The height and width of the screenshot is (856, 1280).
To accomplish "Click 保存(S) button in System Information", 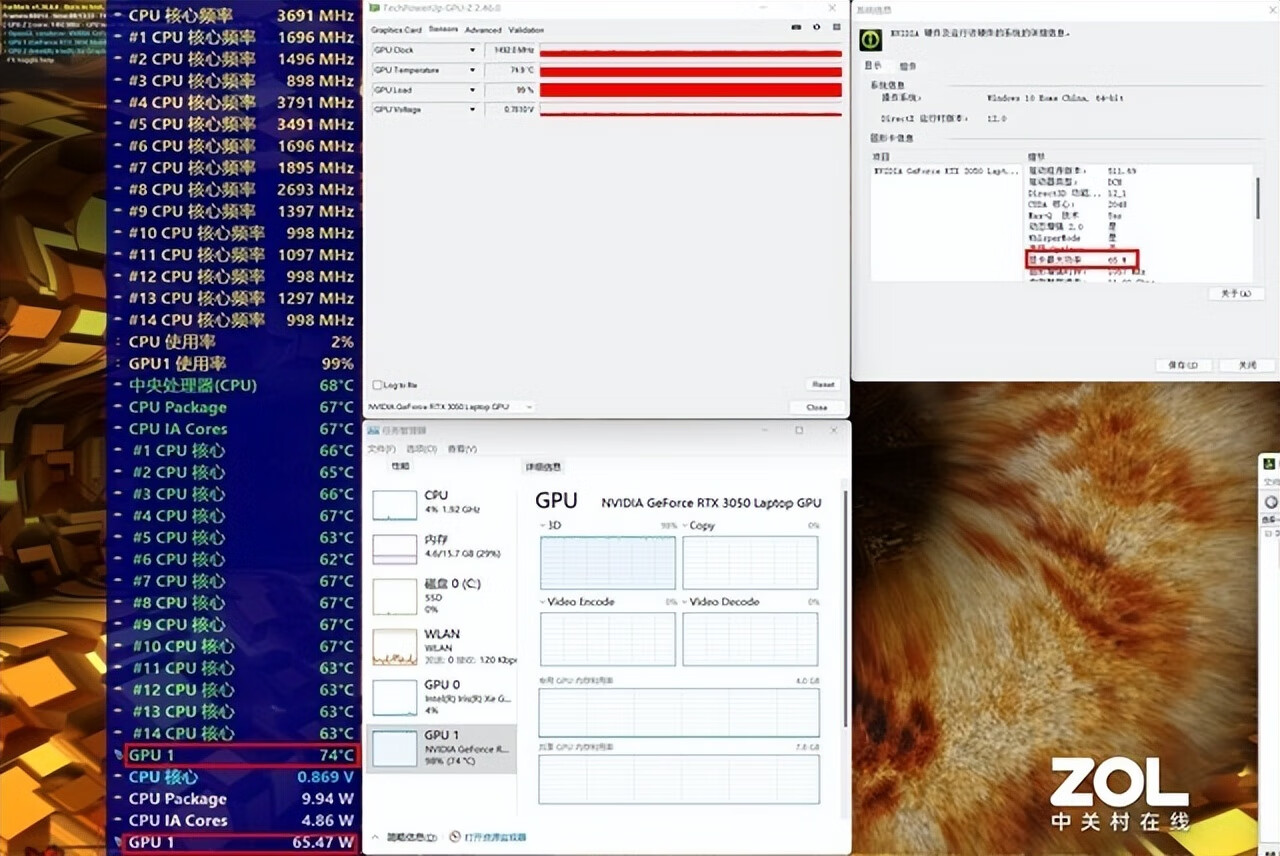I will pos(1183,365).
